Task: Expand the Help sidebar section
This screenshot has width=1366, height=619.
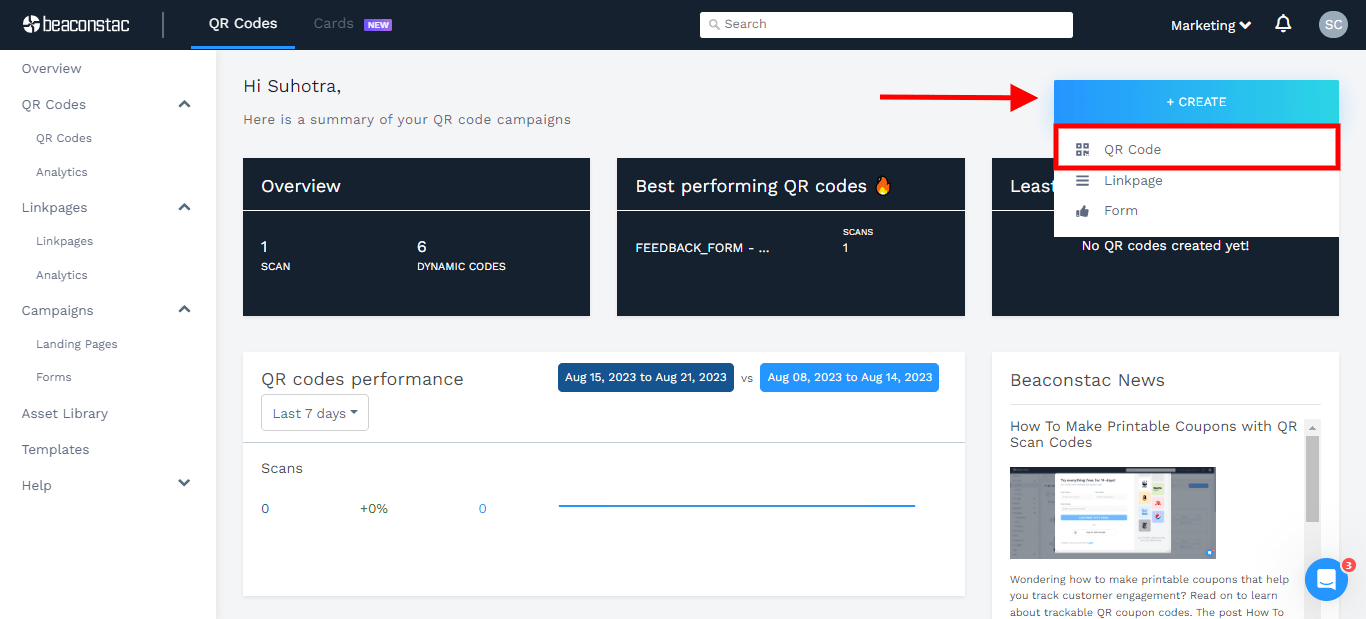Action: (x=184, y=484)
